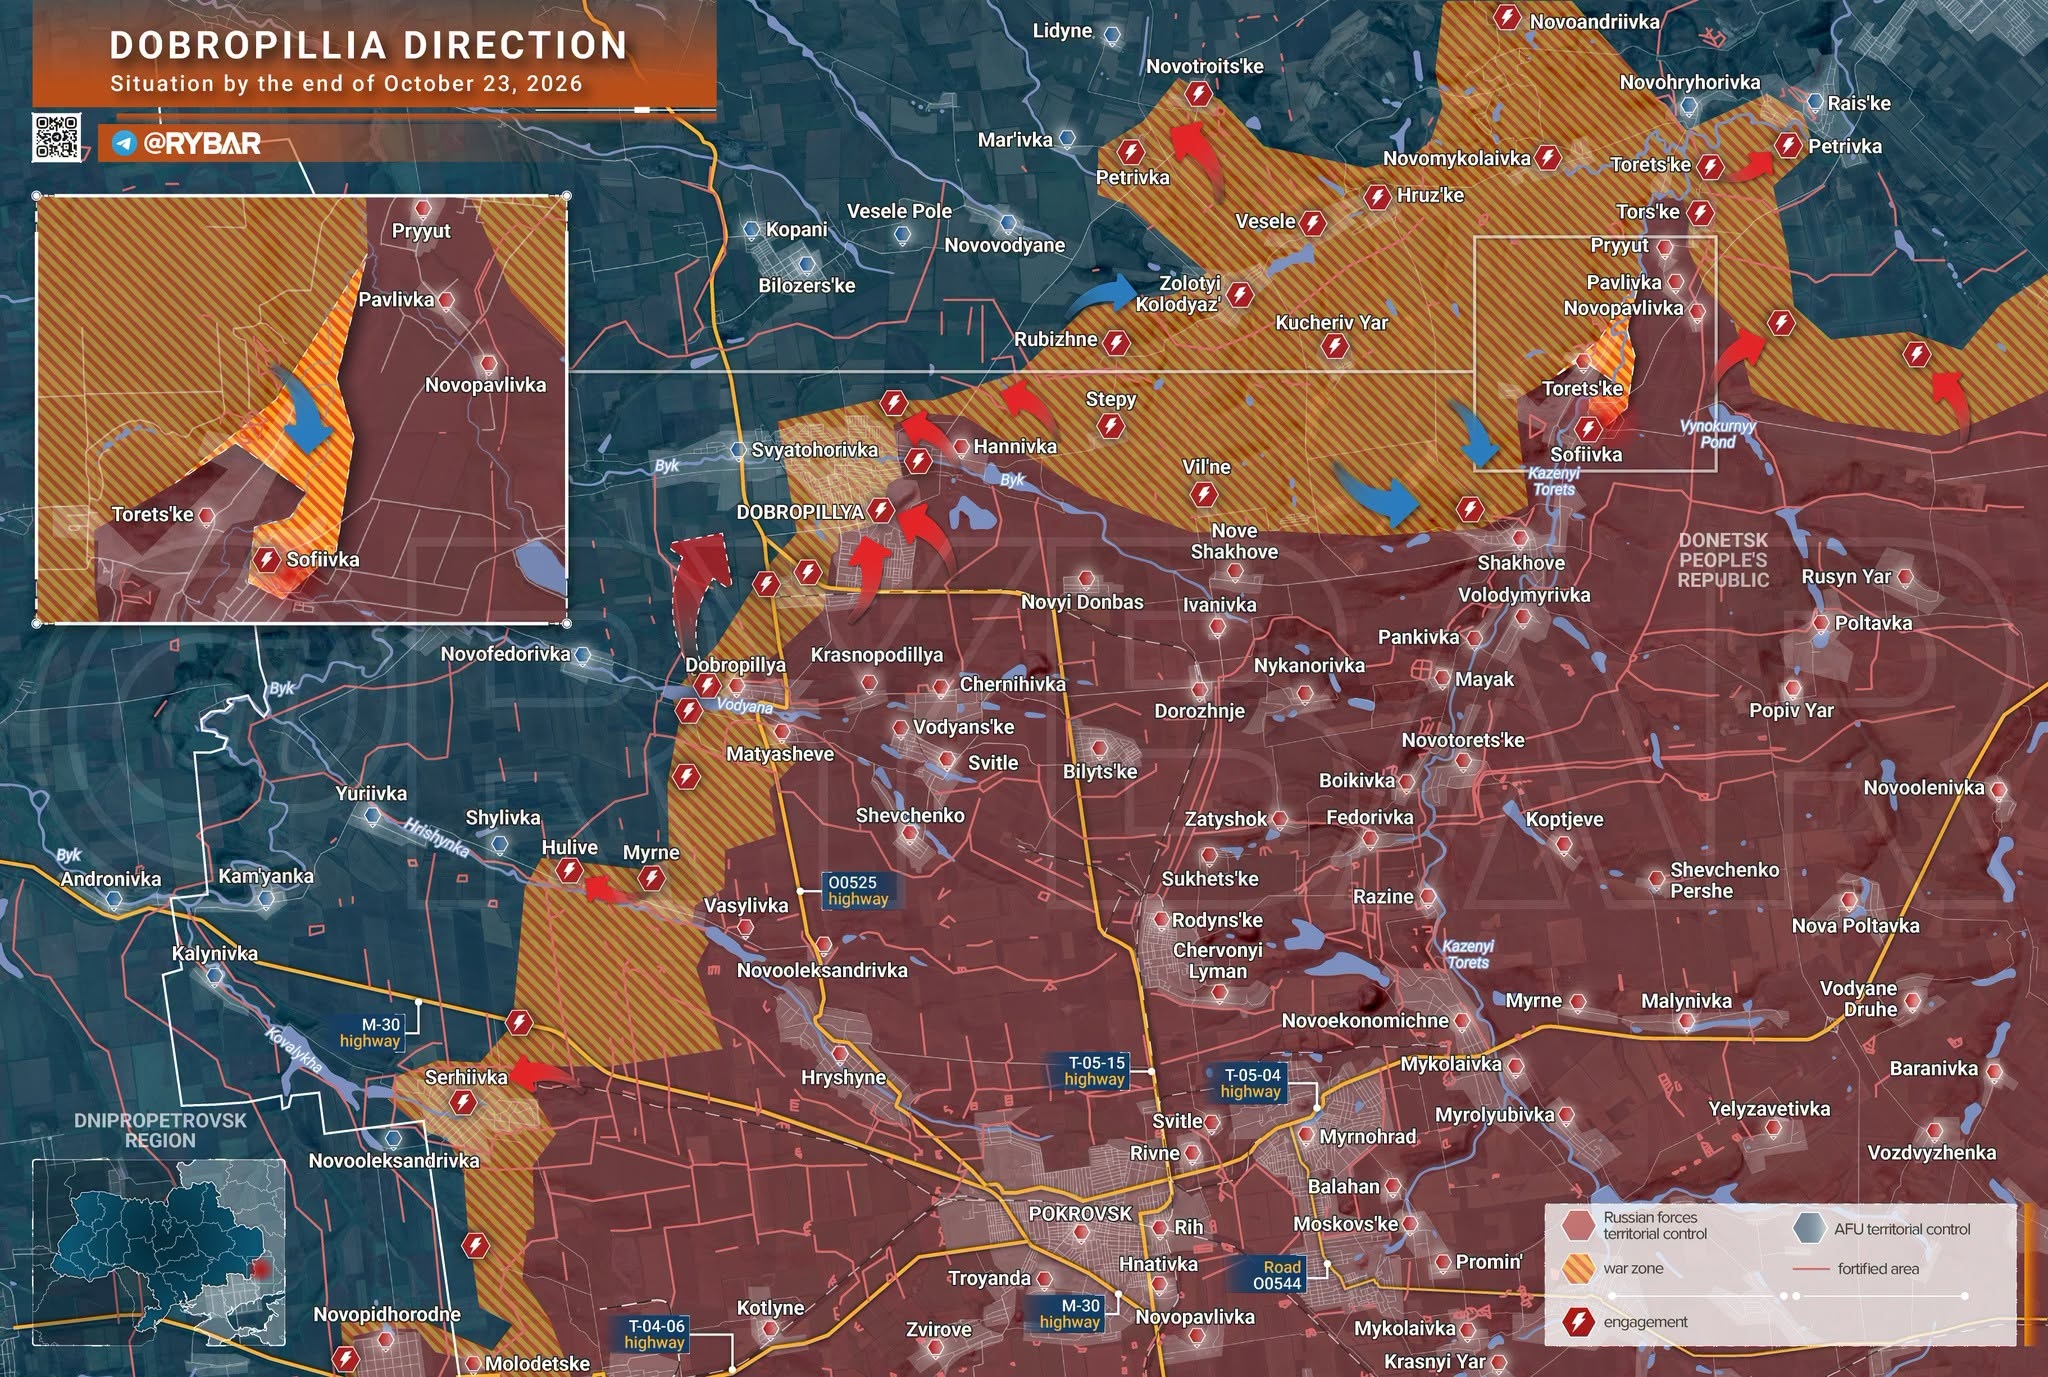This screenshot has height=1377, width=2048.
Task: Click the blue settlement marker at Kopani
Action: tap(752, 230)
